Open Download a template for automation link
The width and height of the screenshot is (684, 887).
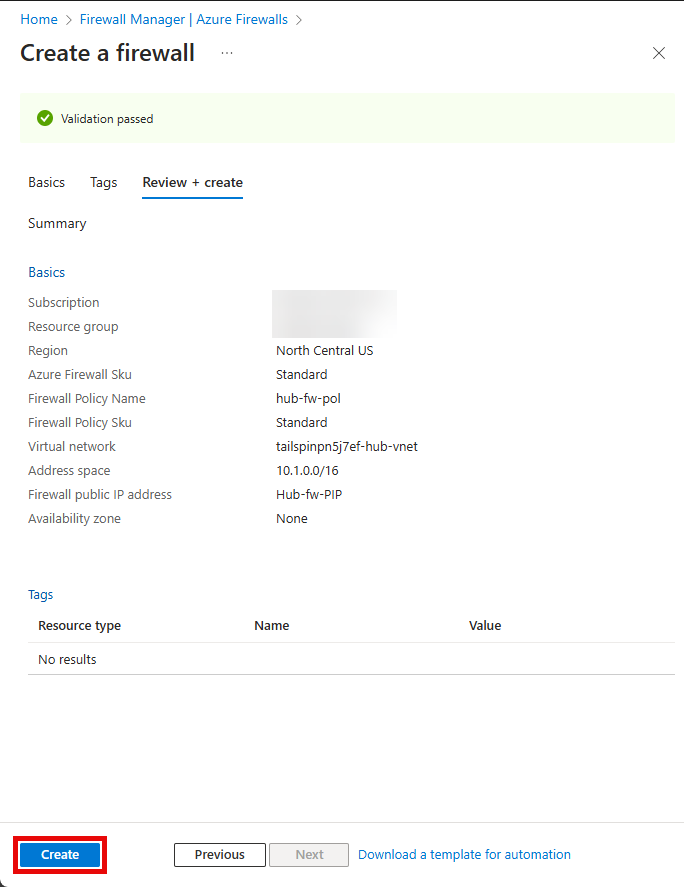[464, 855]
